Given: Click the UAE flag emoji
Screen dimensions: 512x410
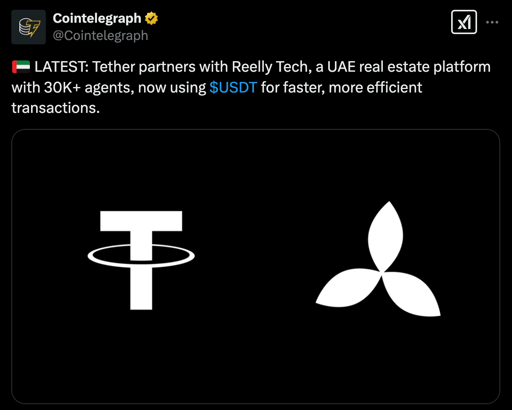Looking at the screenshot, I should coord(21,67).
